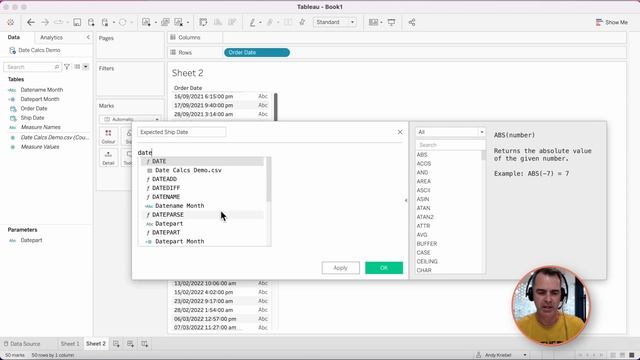Click the view-as-list icon in Data pane
640x360 pixels.
click(x=77, y=67)
